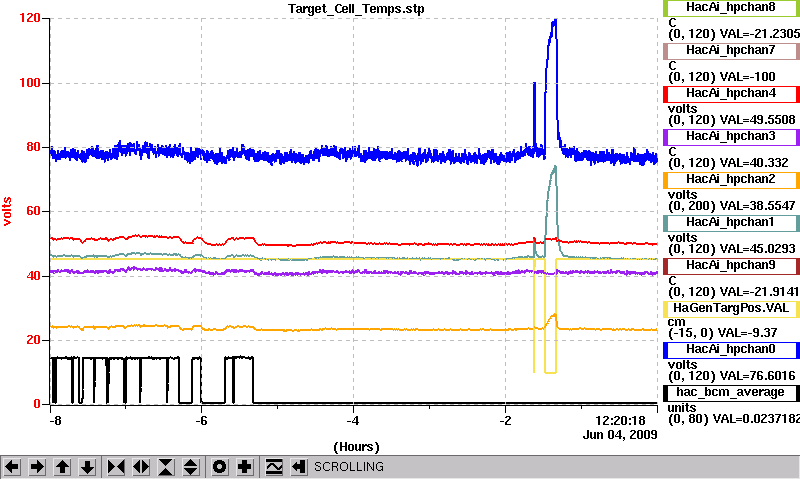Image resolution: width=800 pixels, height=479 pixels.
Task: Click the VAL=49.5508 reading for hpchan4
Action: click(757, 120)
